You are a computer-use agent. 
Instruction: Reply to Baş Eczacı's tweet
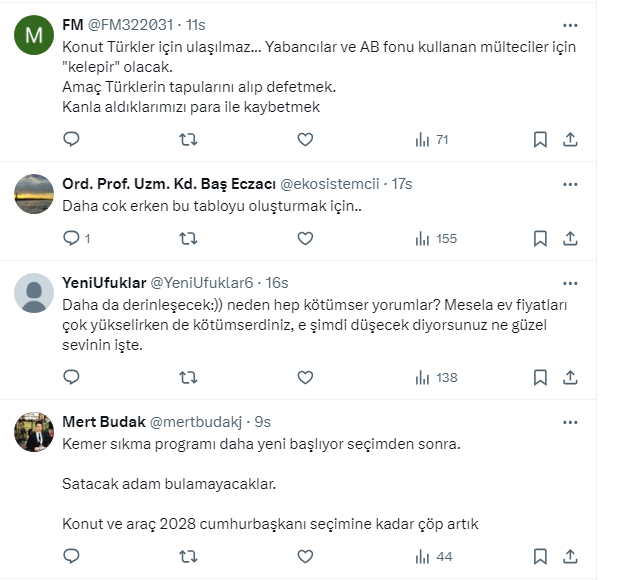[71, 239]
